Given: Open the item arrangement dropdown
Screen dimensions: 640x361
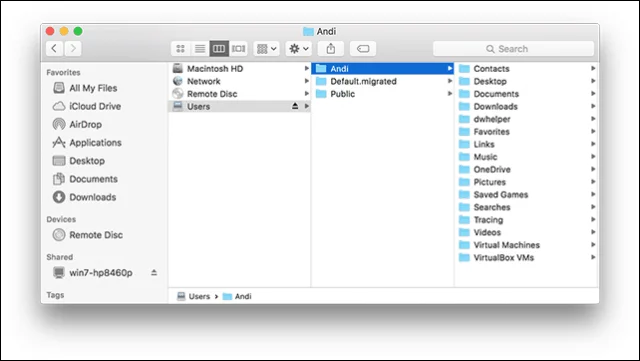Looking at the screenshot, I should [x=267, y=49].
